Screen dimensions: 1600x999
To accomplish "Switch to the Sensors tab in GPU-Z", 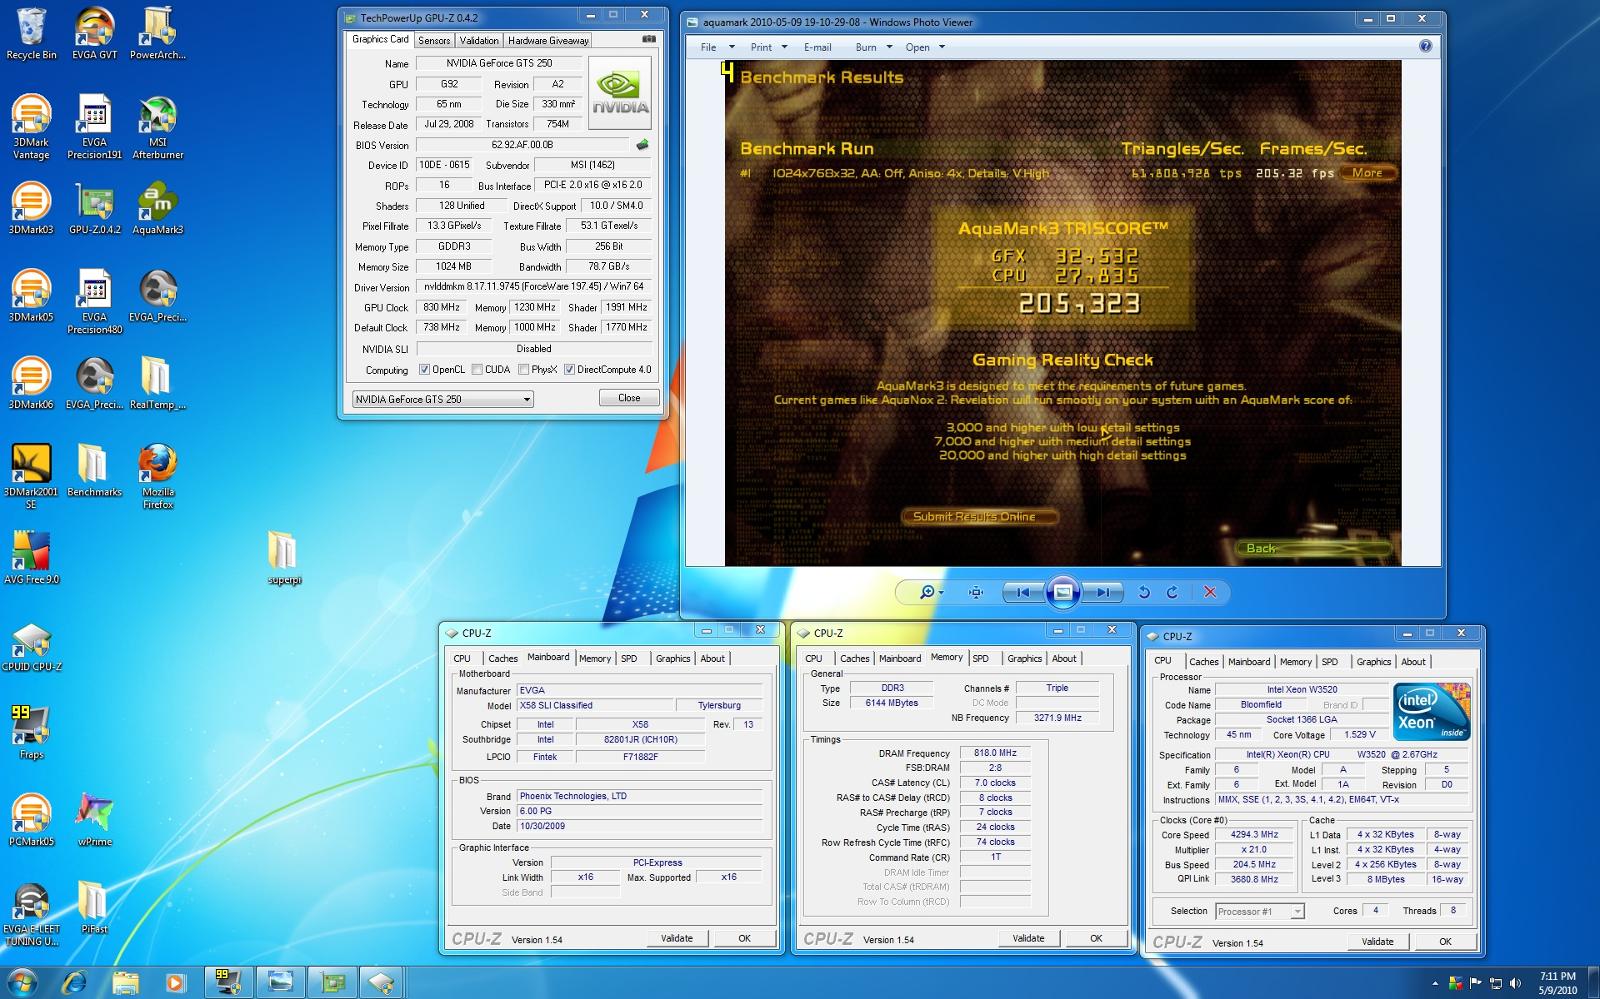I will [434, 41].
